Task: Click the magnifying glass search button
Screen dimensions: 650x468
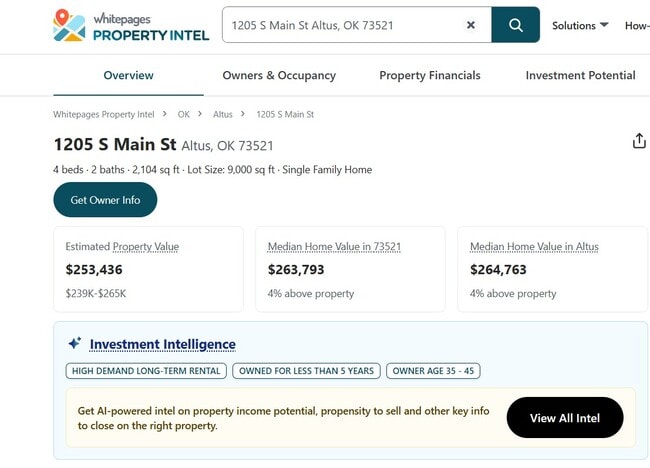Action: tap(516, 25)
